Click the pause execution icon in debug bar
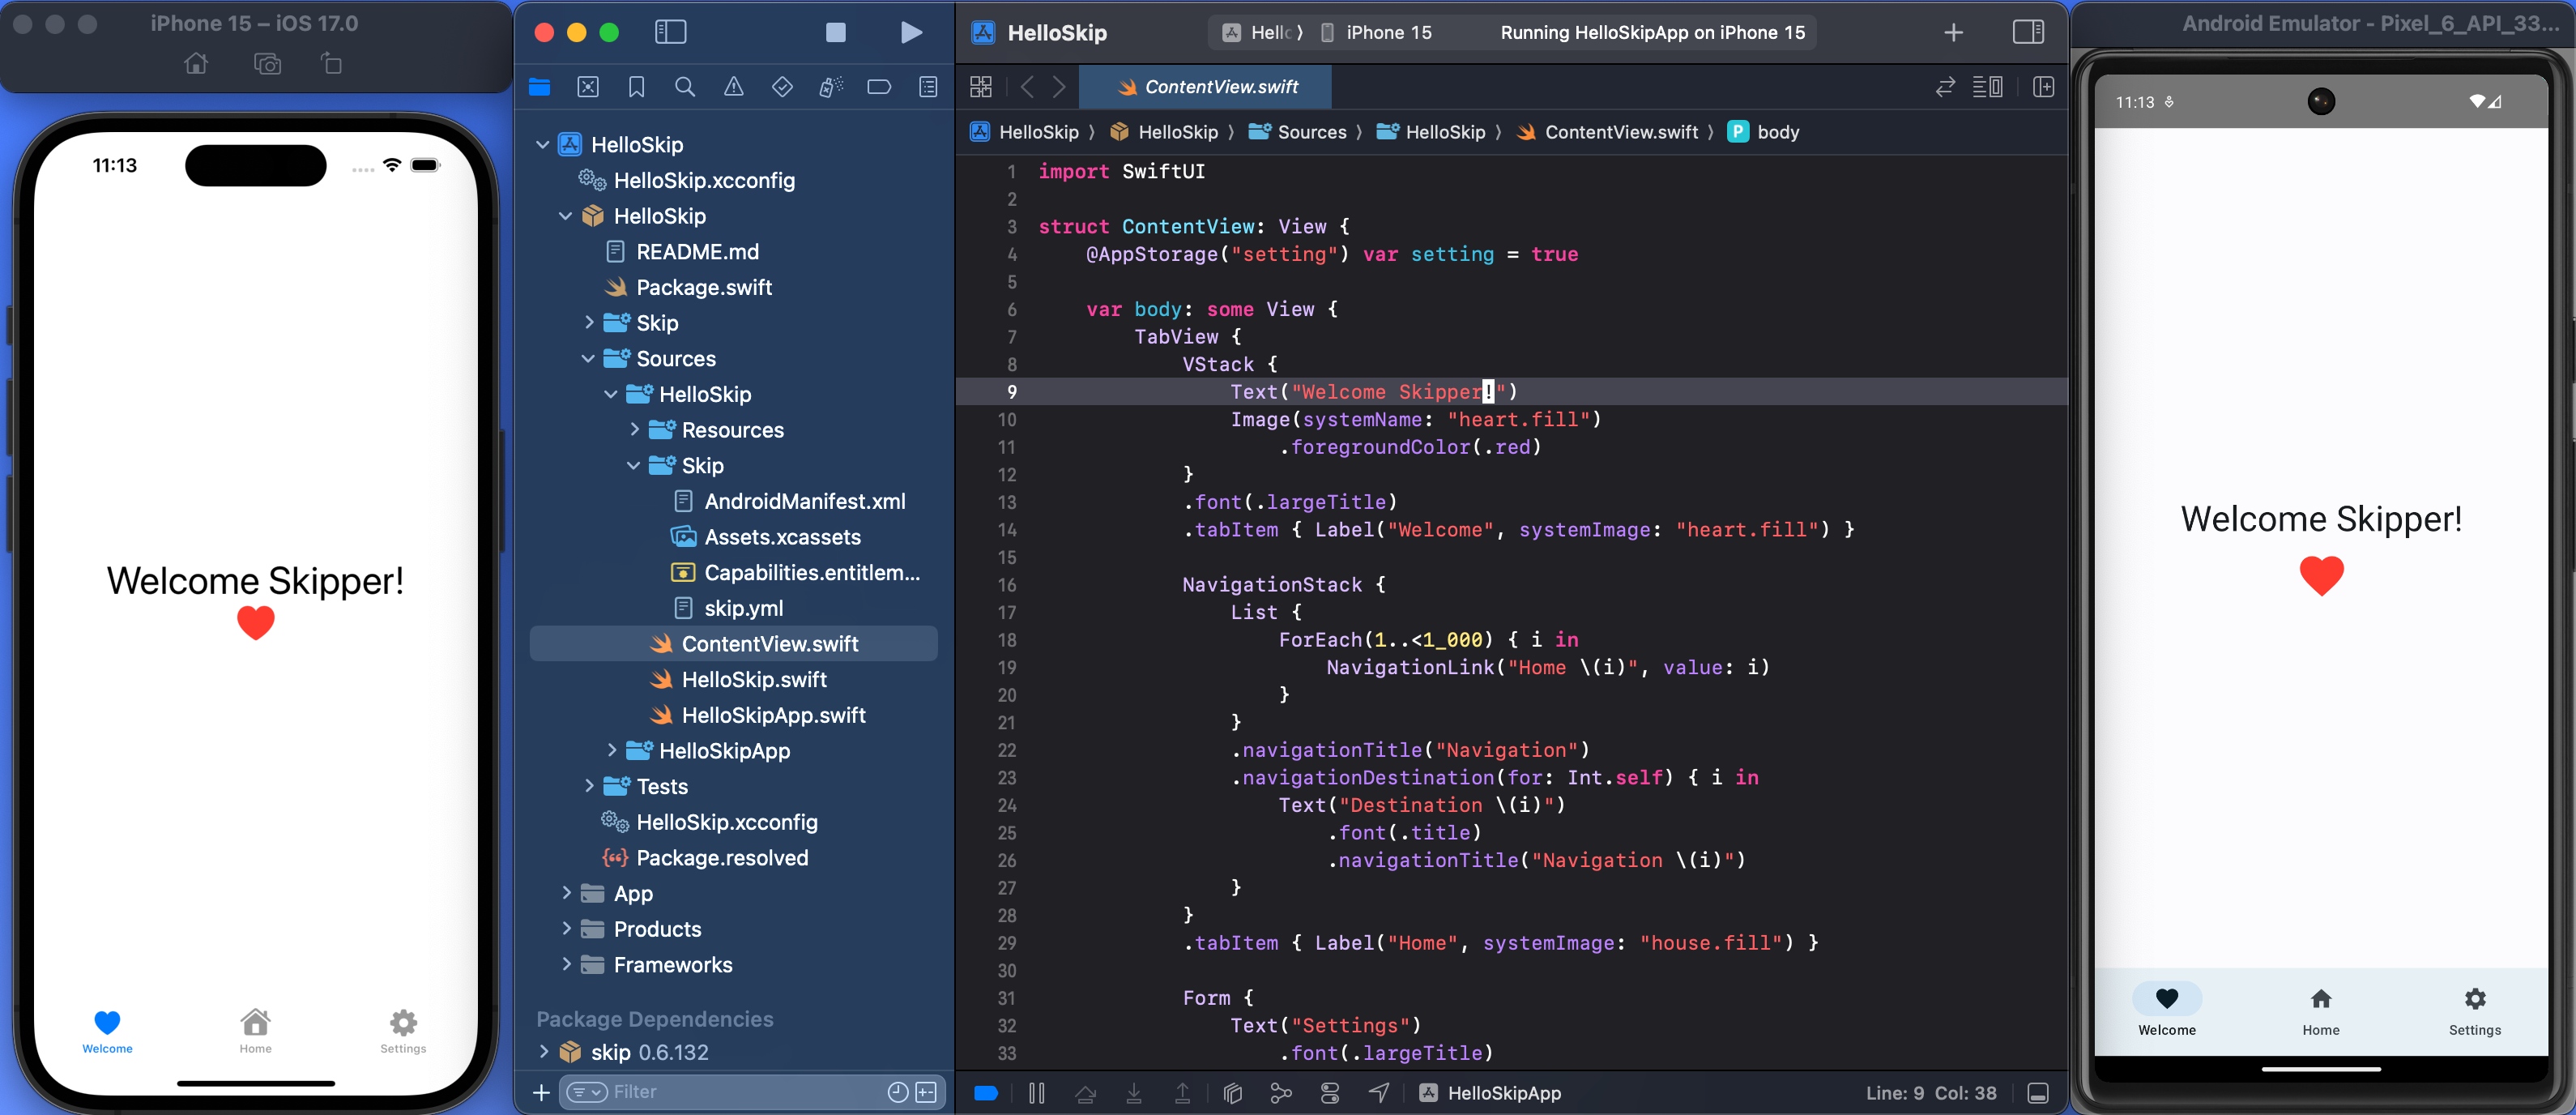Screen dimensions: 2576x1115 click(1037, 1092)
